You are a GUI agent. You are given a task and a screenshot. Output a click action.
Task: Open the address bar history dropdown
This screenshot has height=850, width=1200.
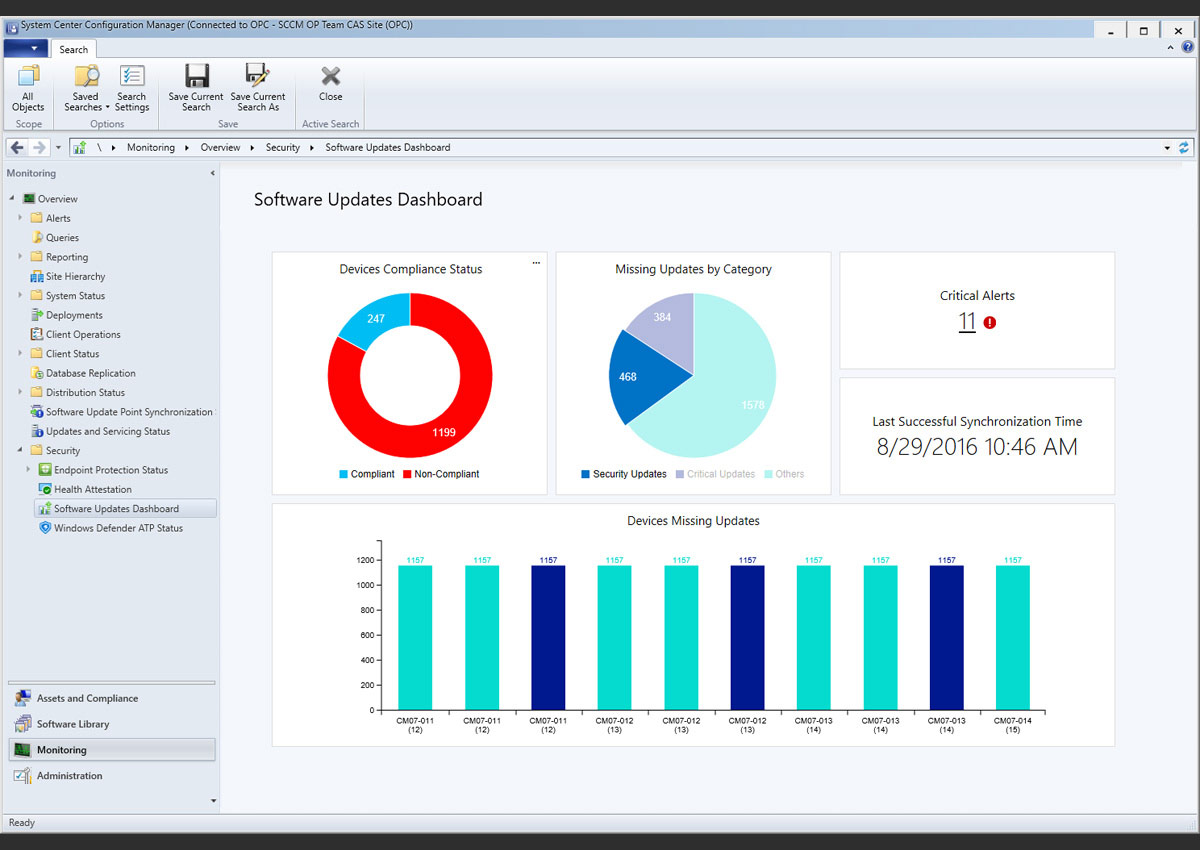pyautogui.click(x=1167, y=148)
